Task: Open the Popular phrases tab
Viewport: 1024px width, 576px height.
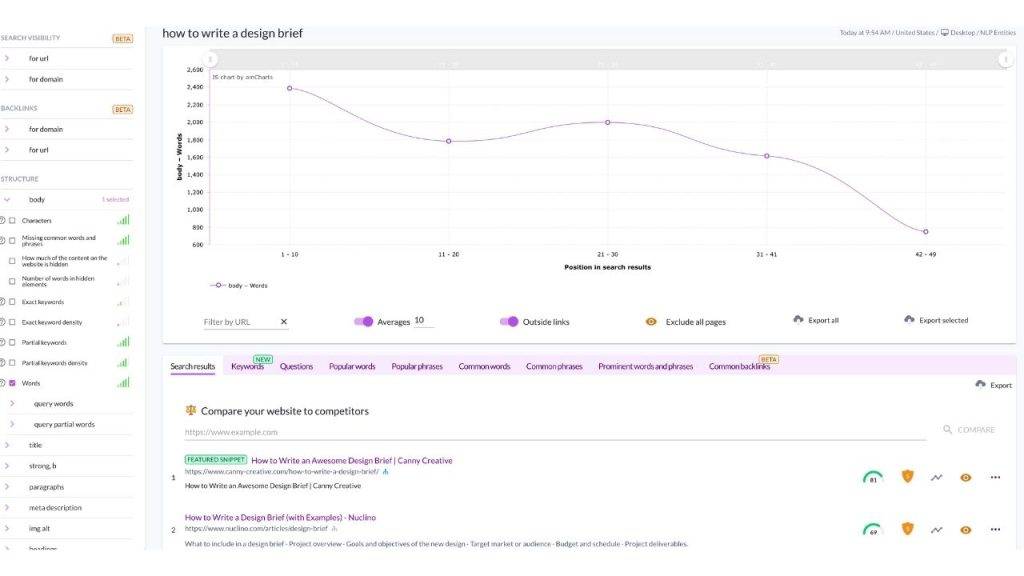Action: [x=417, y=366]
